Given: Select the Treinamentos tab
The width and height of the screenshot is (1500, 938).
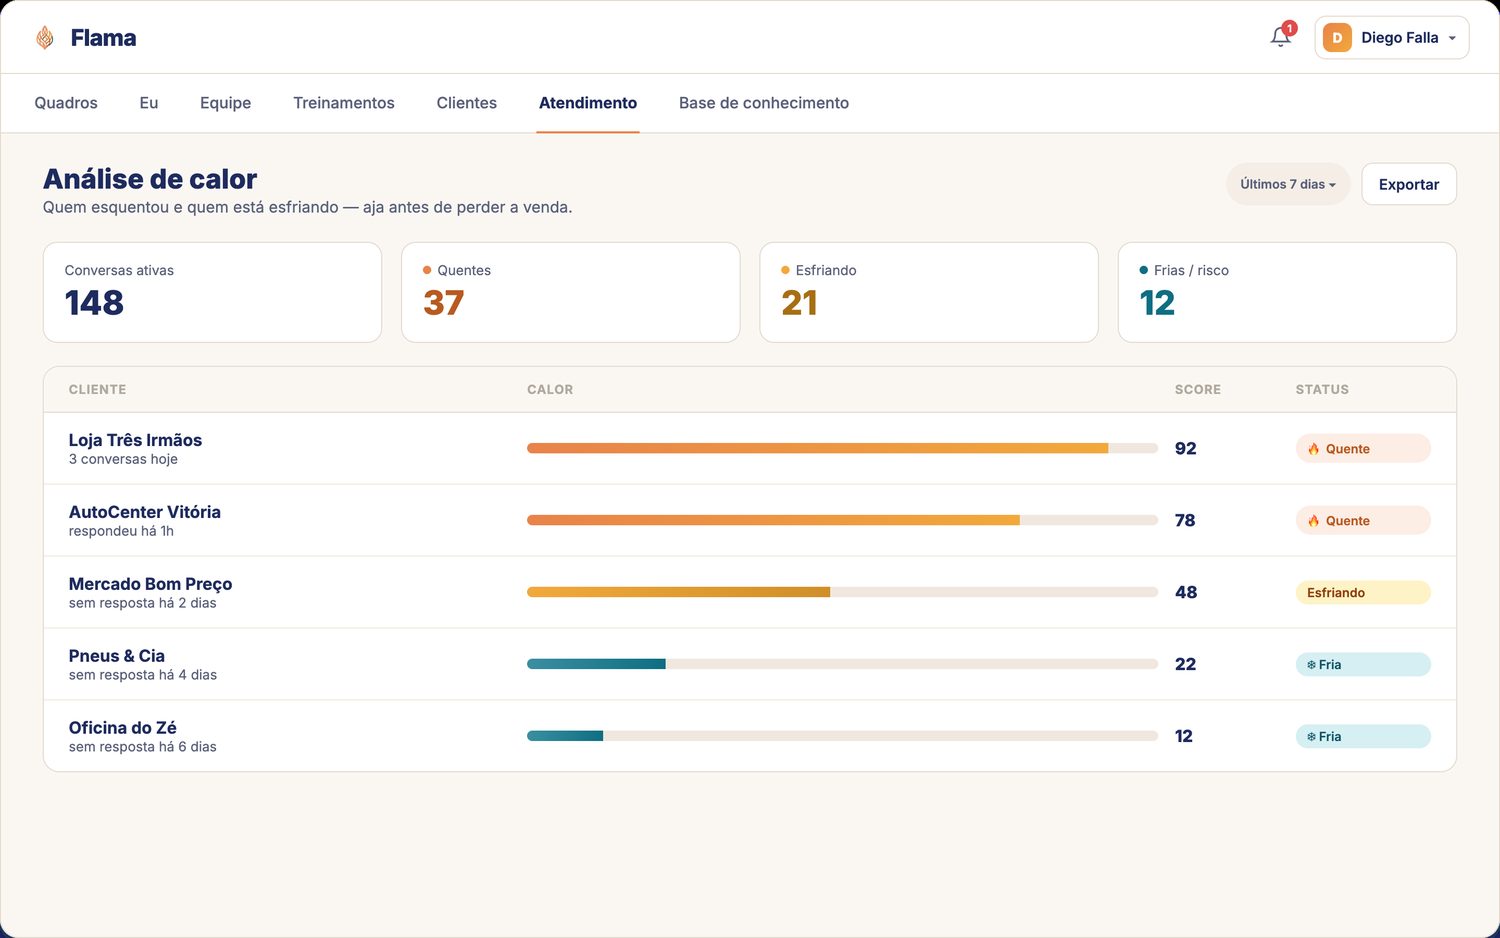Looking at the screenshot, I should (344, 103).
